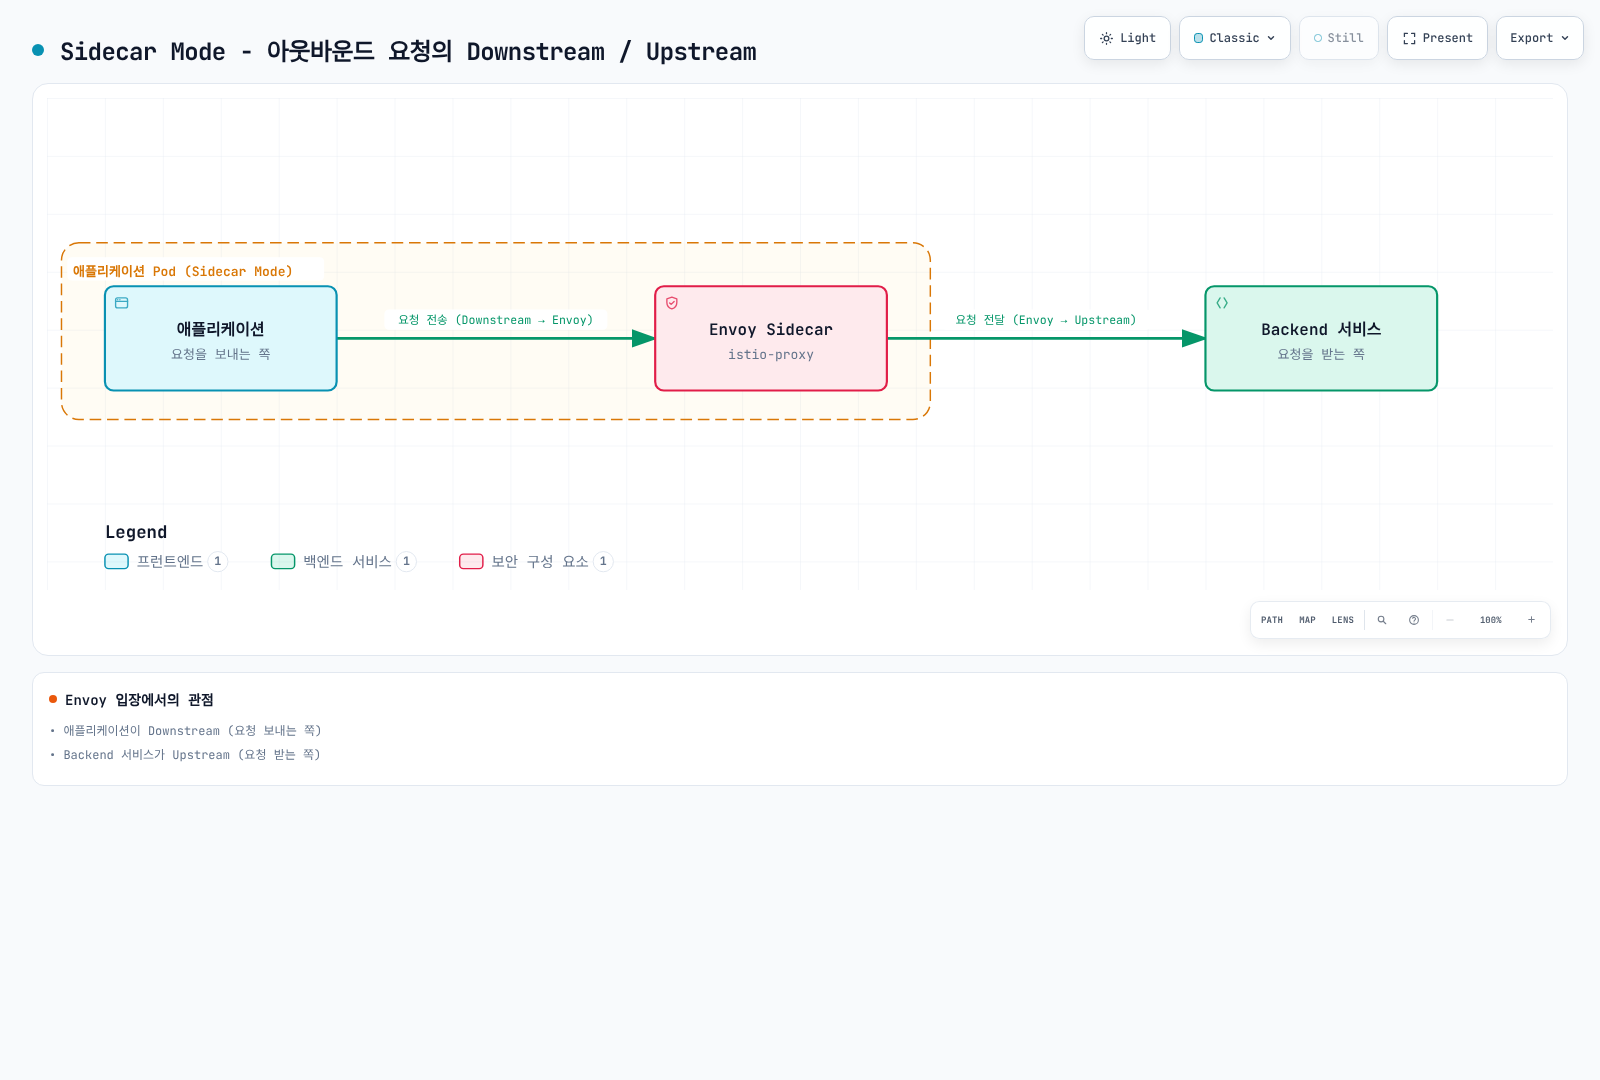Click the 요청 전달 (Envoy → Upstream) edge label

click(1046, 320)
